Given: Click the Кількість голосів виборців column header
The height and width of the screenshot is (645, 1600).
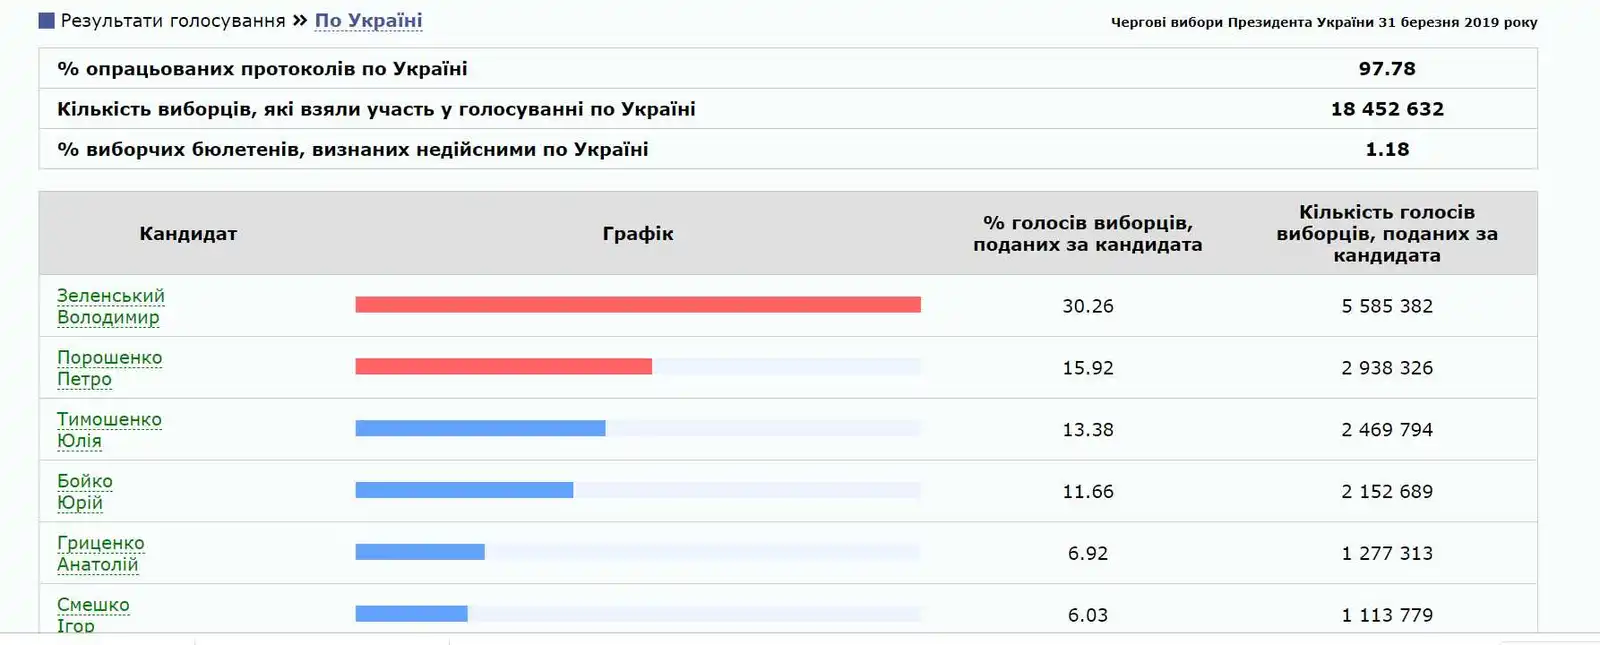Looking at the screenshot, I should tap(1386, 234).
